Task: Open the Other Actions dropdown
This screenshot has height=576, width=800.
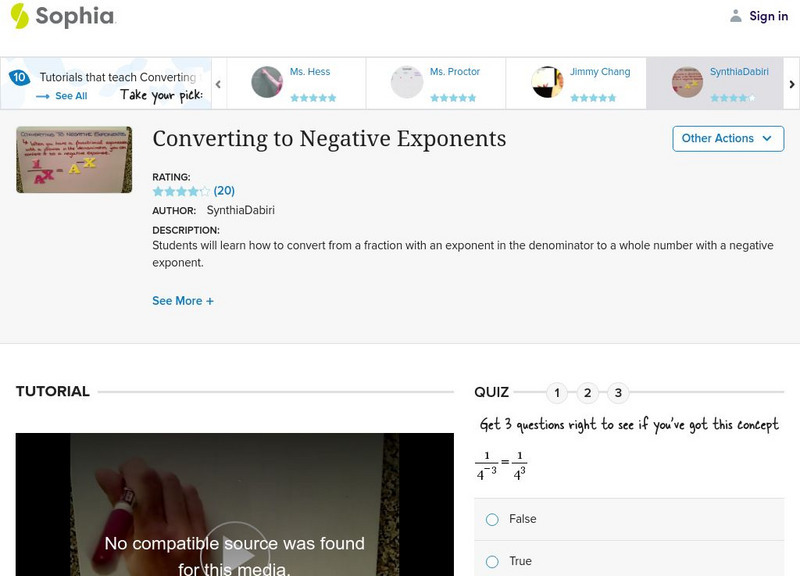Action: [x=727, y=139]
